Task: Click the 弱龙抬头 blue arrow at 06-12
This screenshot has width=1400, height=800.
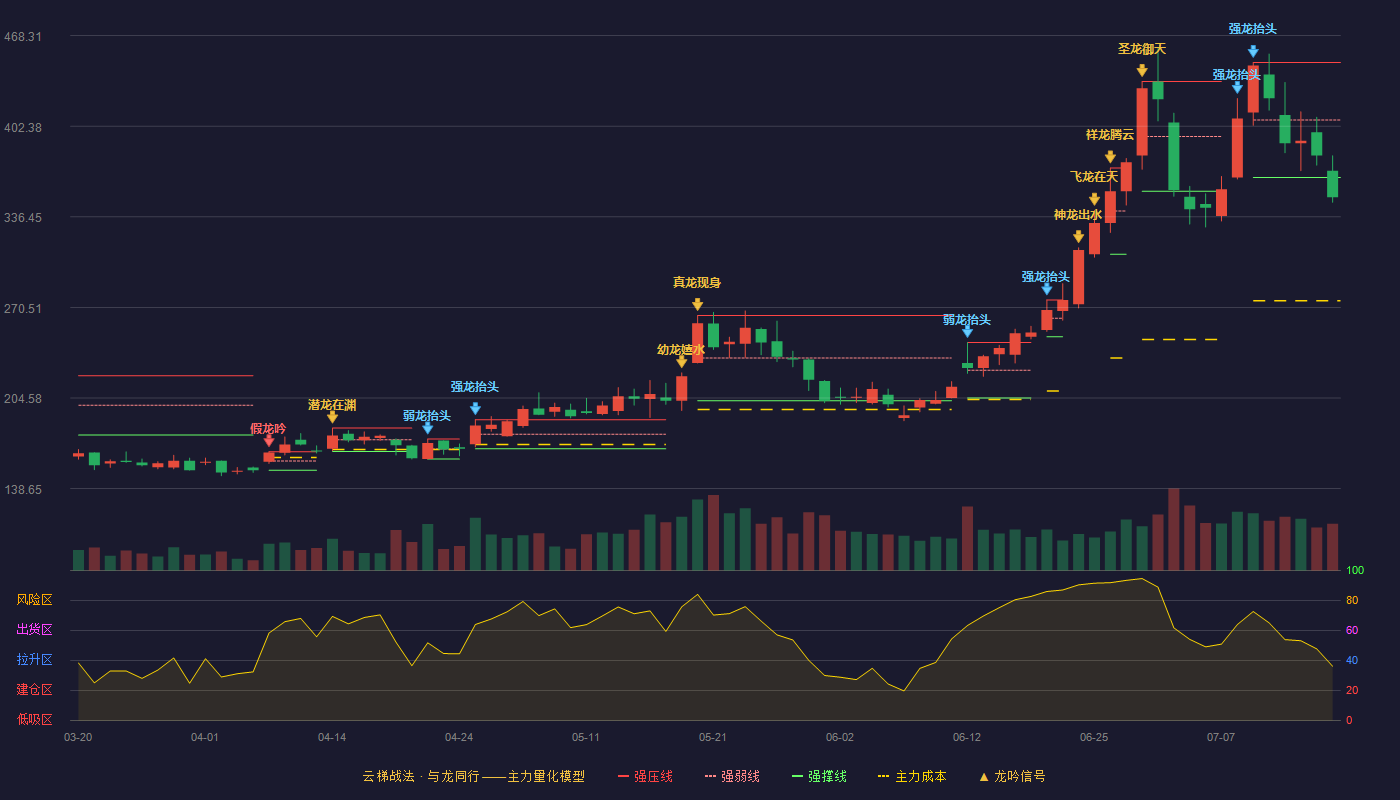Action: click(967, 332)
